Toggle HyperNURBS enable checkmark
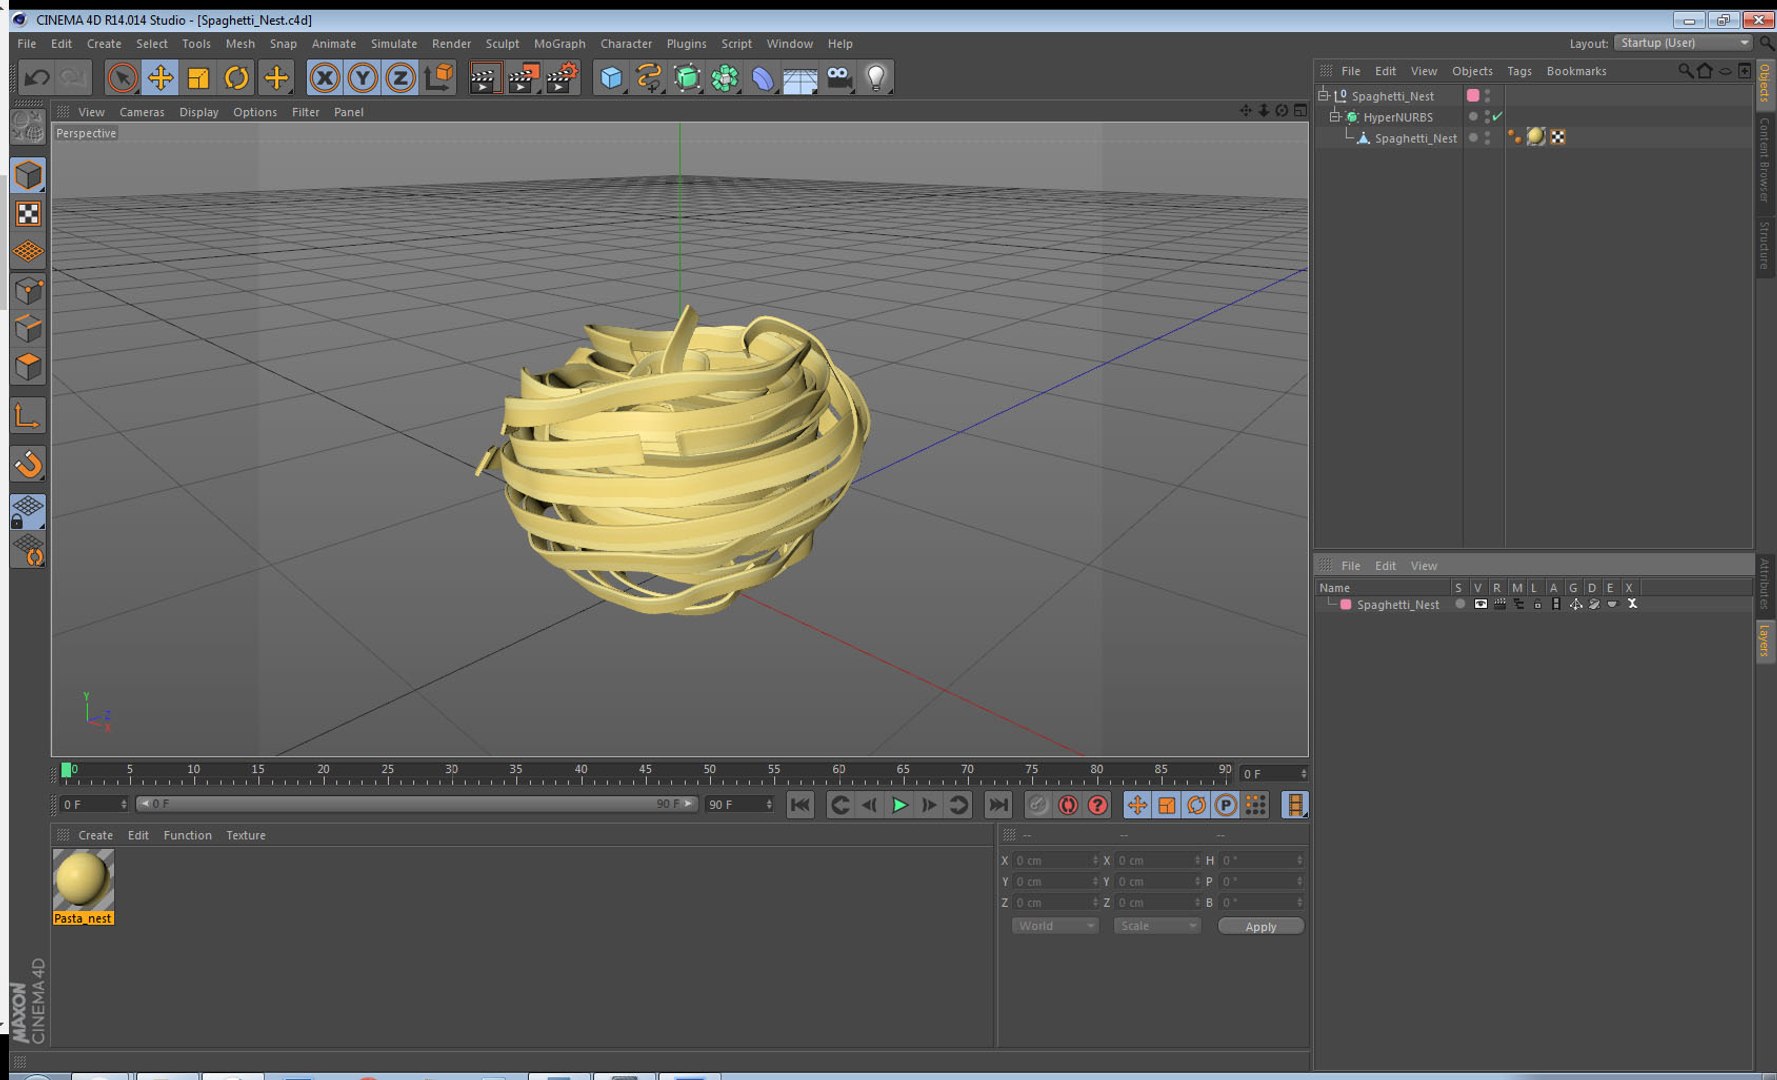Image resolution: width=1777 pixels, height=1080 pixels. point(1498,117)
